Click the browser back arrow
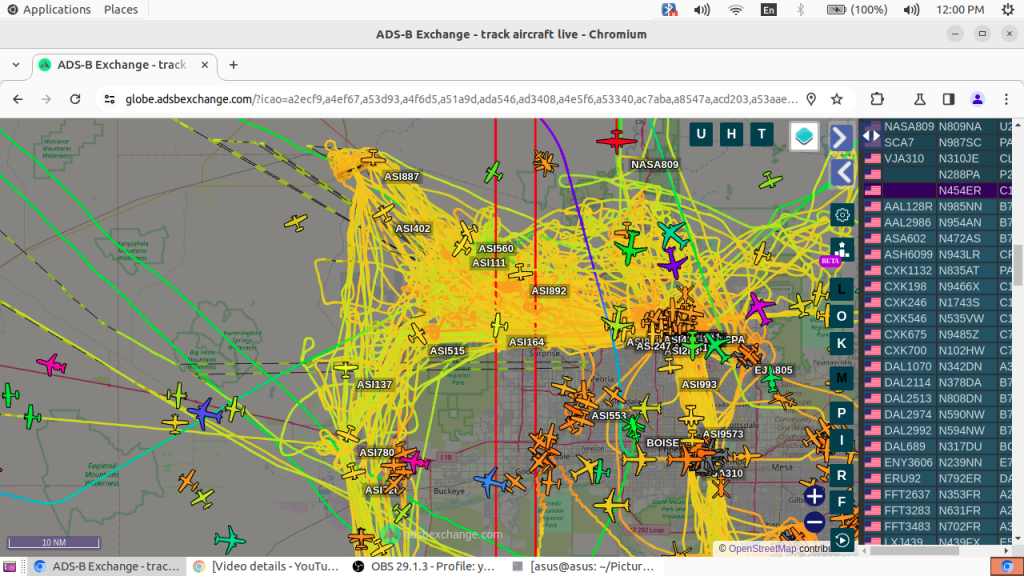This screenshot has width=1024, height=576. pyautogui.click(x=18, y=99)
